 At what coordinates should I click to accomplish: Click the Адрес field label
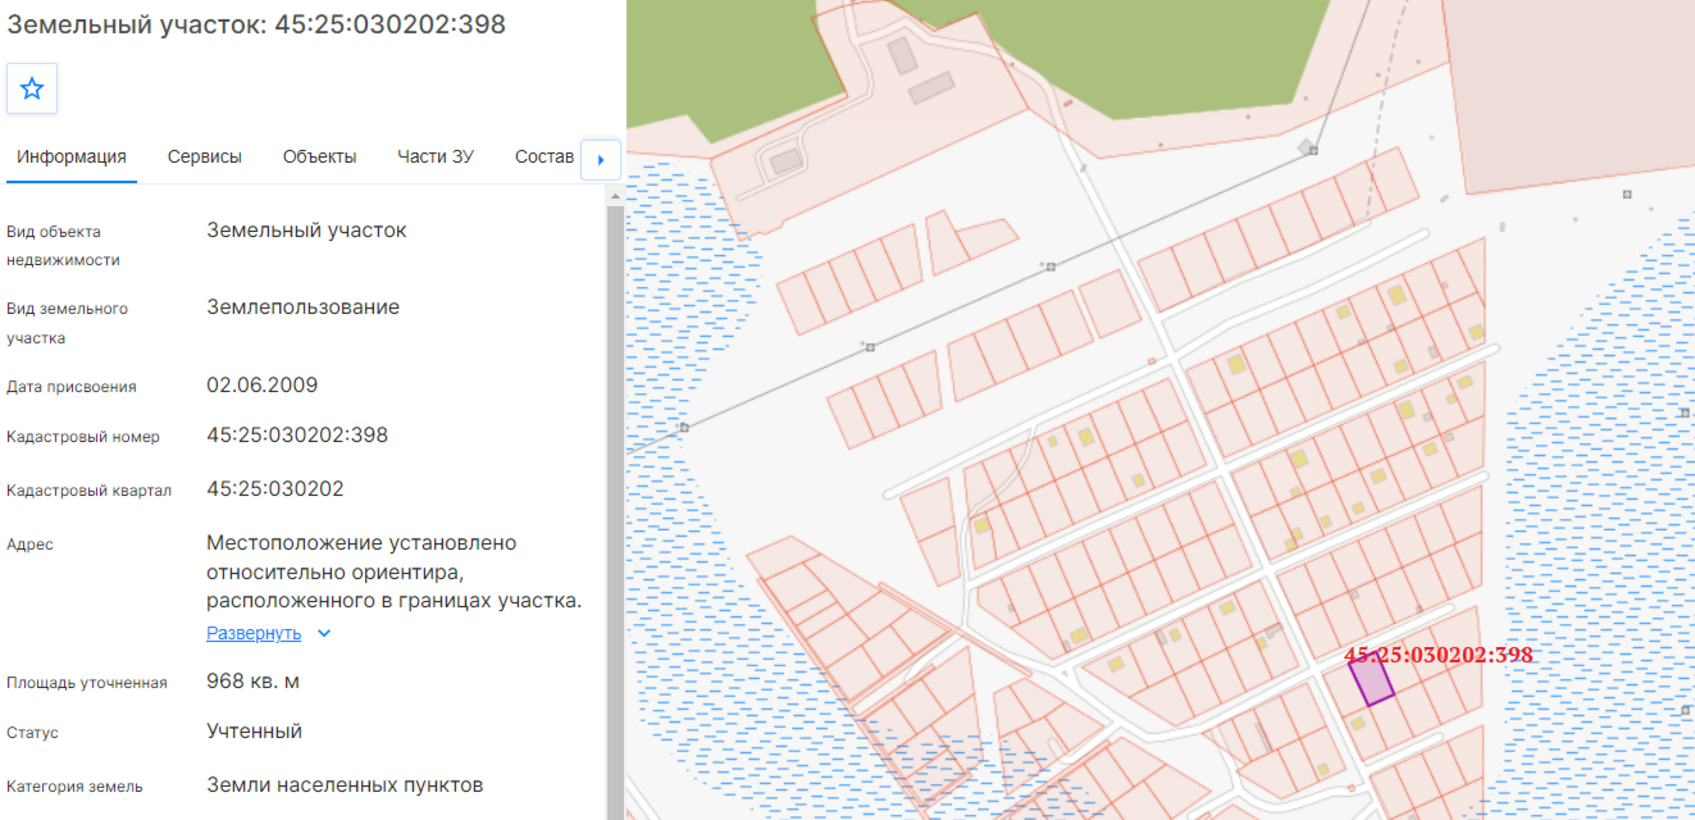[x=30, y=544]
